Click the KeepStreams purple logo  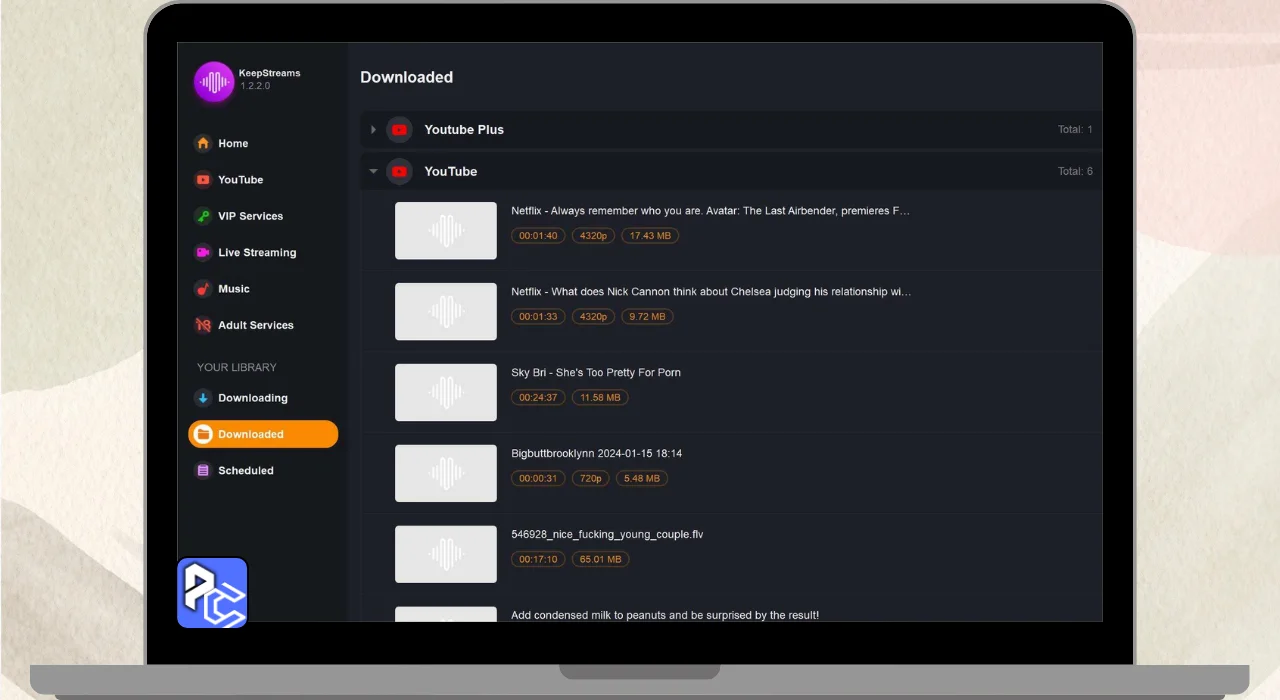[213, 82]
